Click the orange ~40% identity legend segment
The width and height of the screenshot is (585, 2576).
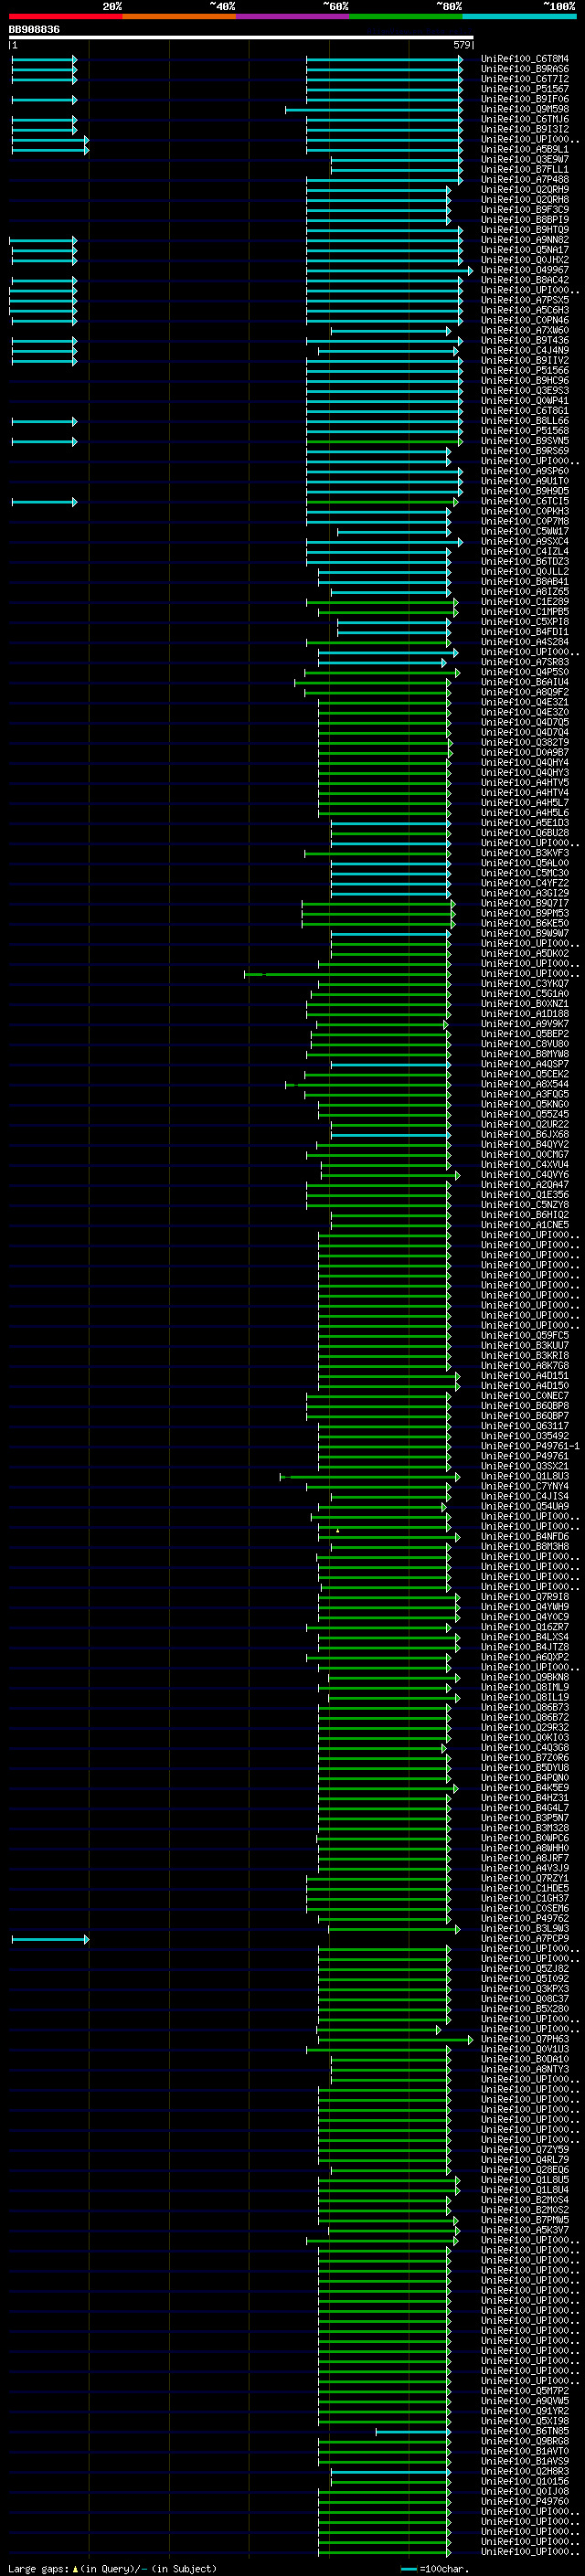tap(179, 16)
